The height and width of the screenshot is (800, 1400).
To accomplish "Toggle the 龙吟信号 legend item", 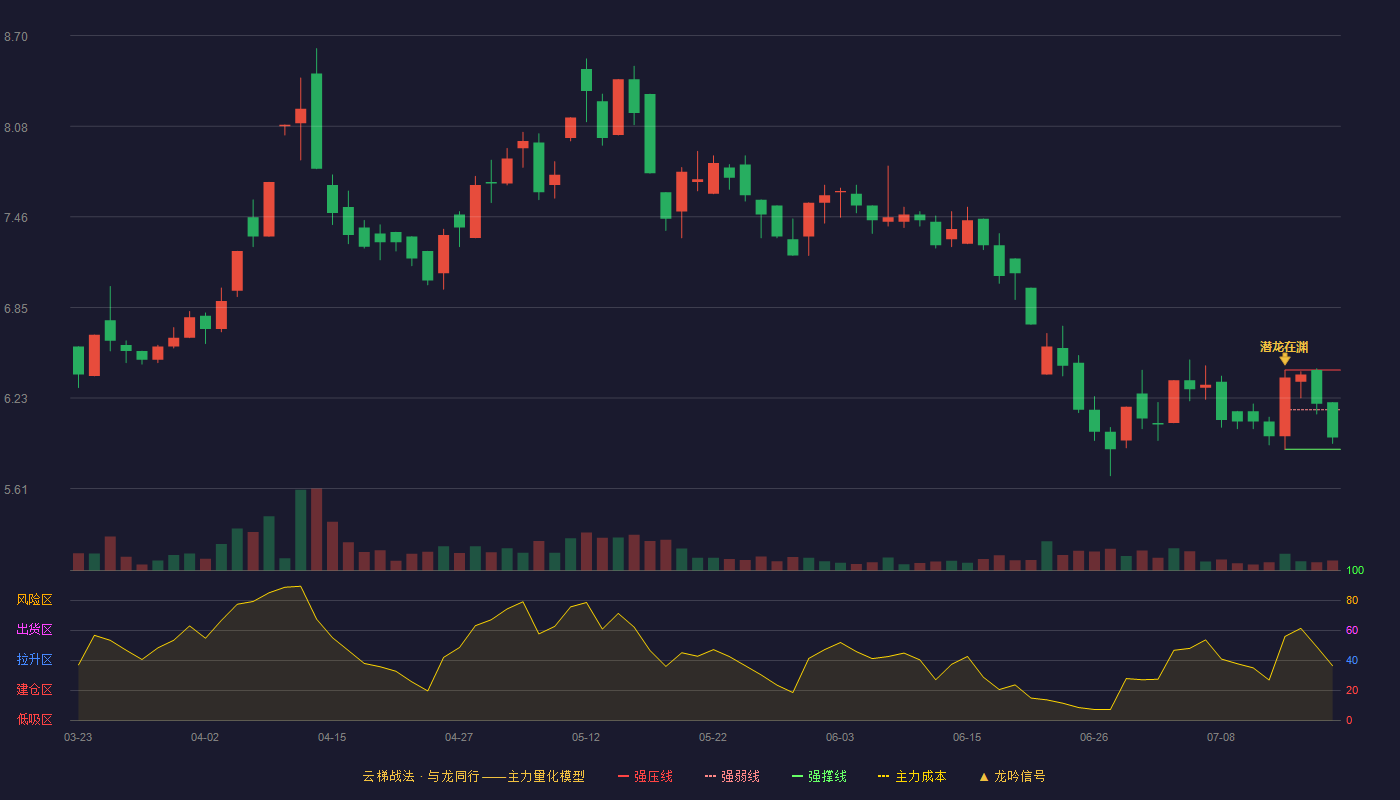I will click(x=1012, y=776).
